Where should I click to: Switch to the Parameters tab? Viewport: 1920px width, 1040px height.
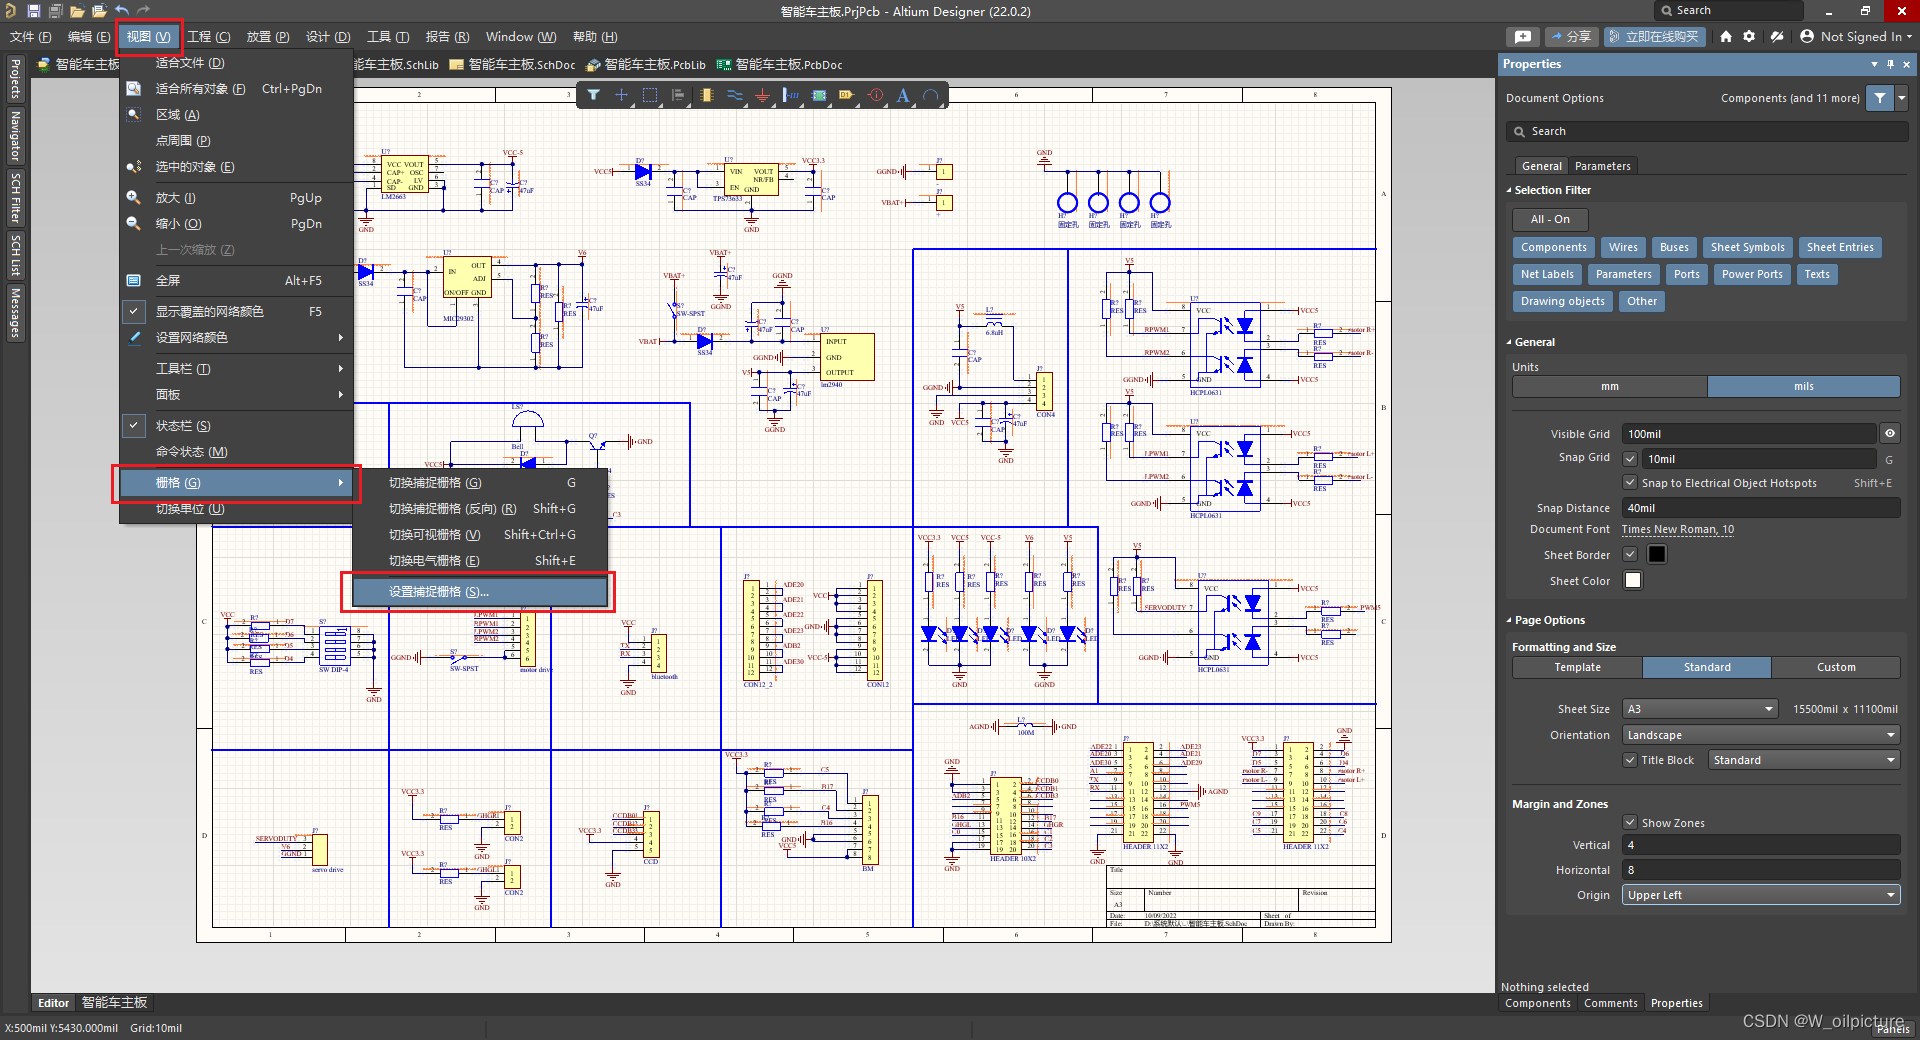[1602, 166]
